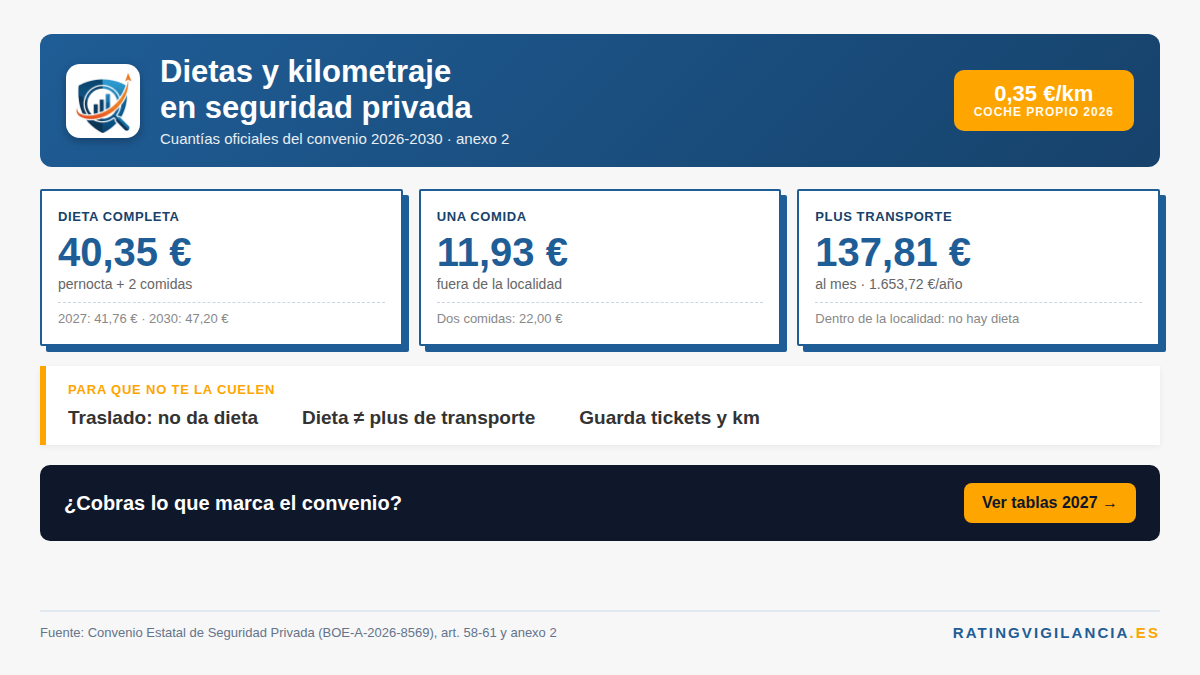The height and width of the screenshot is (675, 1200).
Task: Select the PLUS TRANSPORTE label
Action: [x=883, y=216]
